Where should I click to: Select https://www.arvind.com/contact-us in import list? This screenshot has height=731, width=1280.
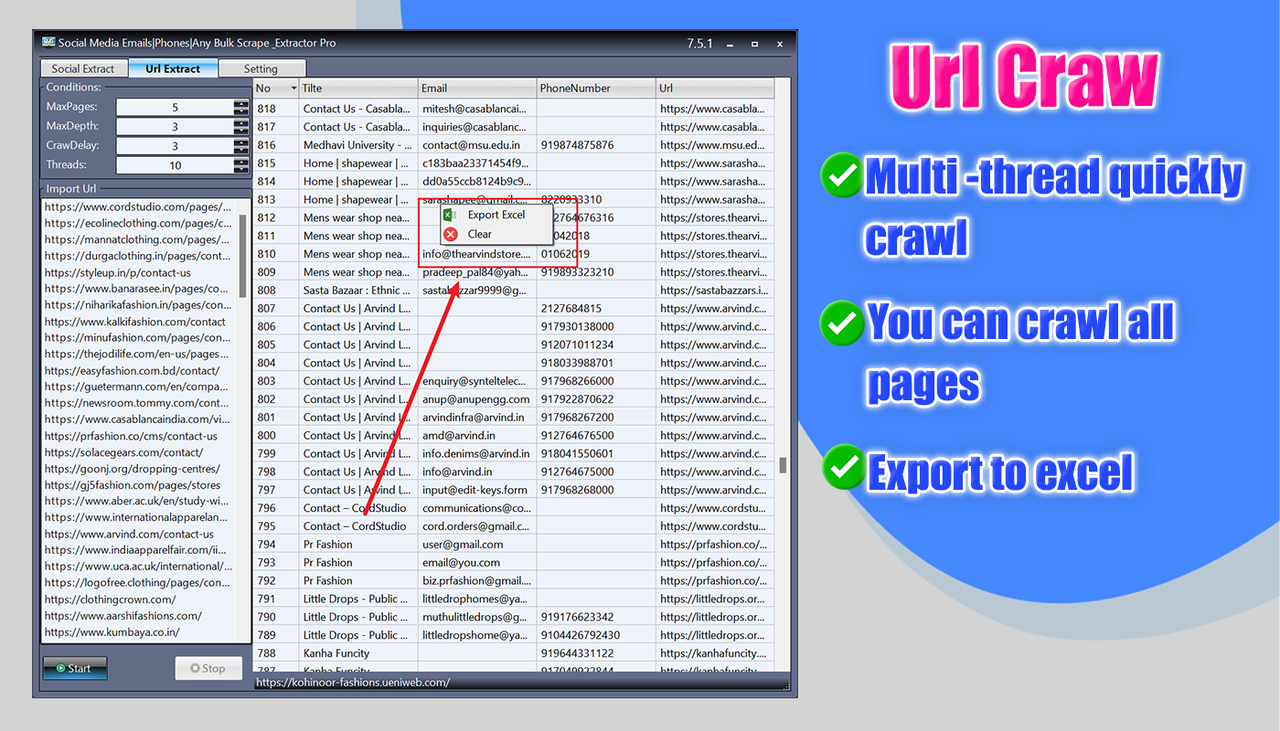tap(129, 534)
